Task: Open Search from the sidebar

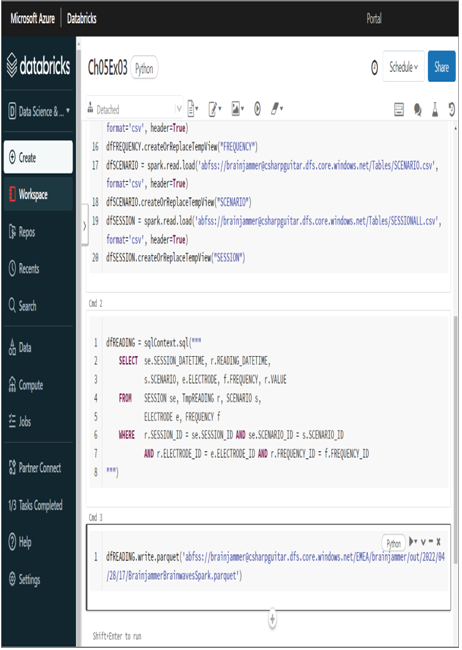Action: (22, 306)
